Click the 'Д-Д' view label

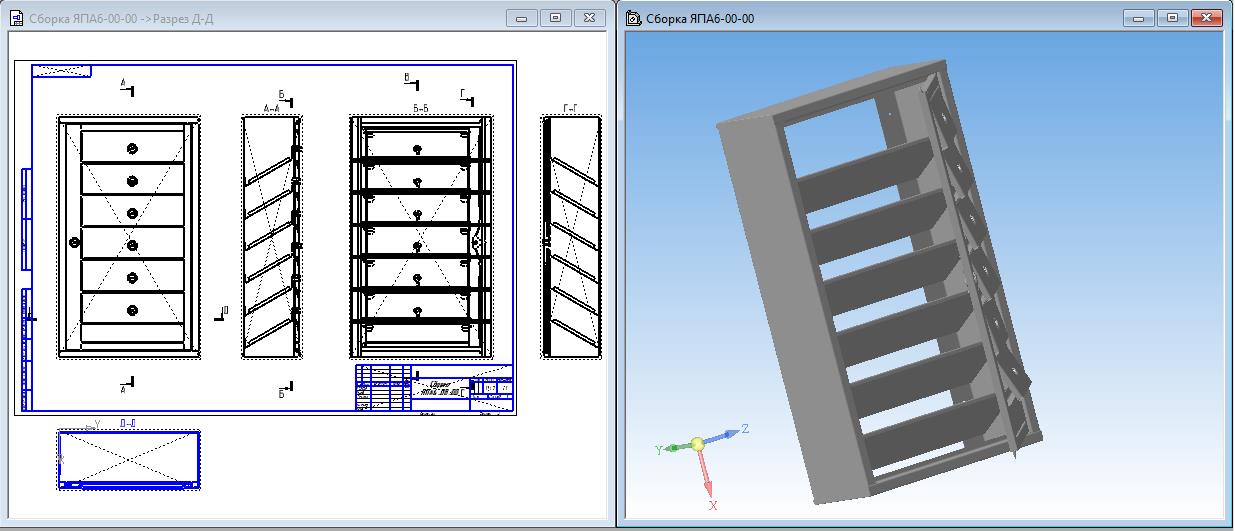128,424
